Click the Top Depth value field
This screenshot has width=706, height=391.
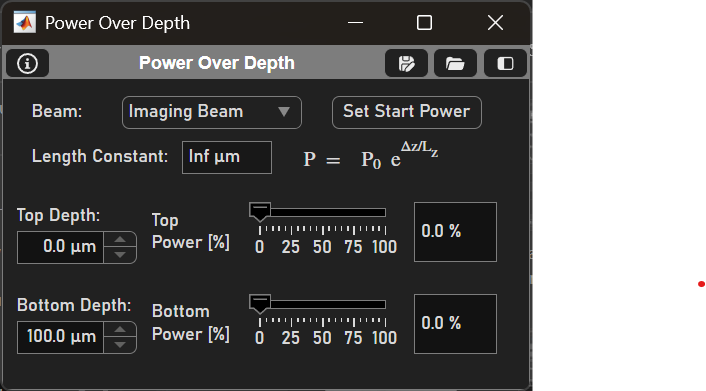click(x=61, y=247)
